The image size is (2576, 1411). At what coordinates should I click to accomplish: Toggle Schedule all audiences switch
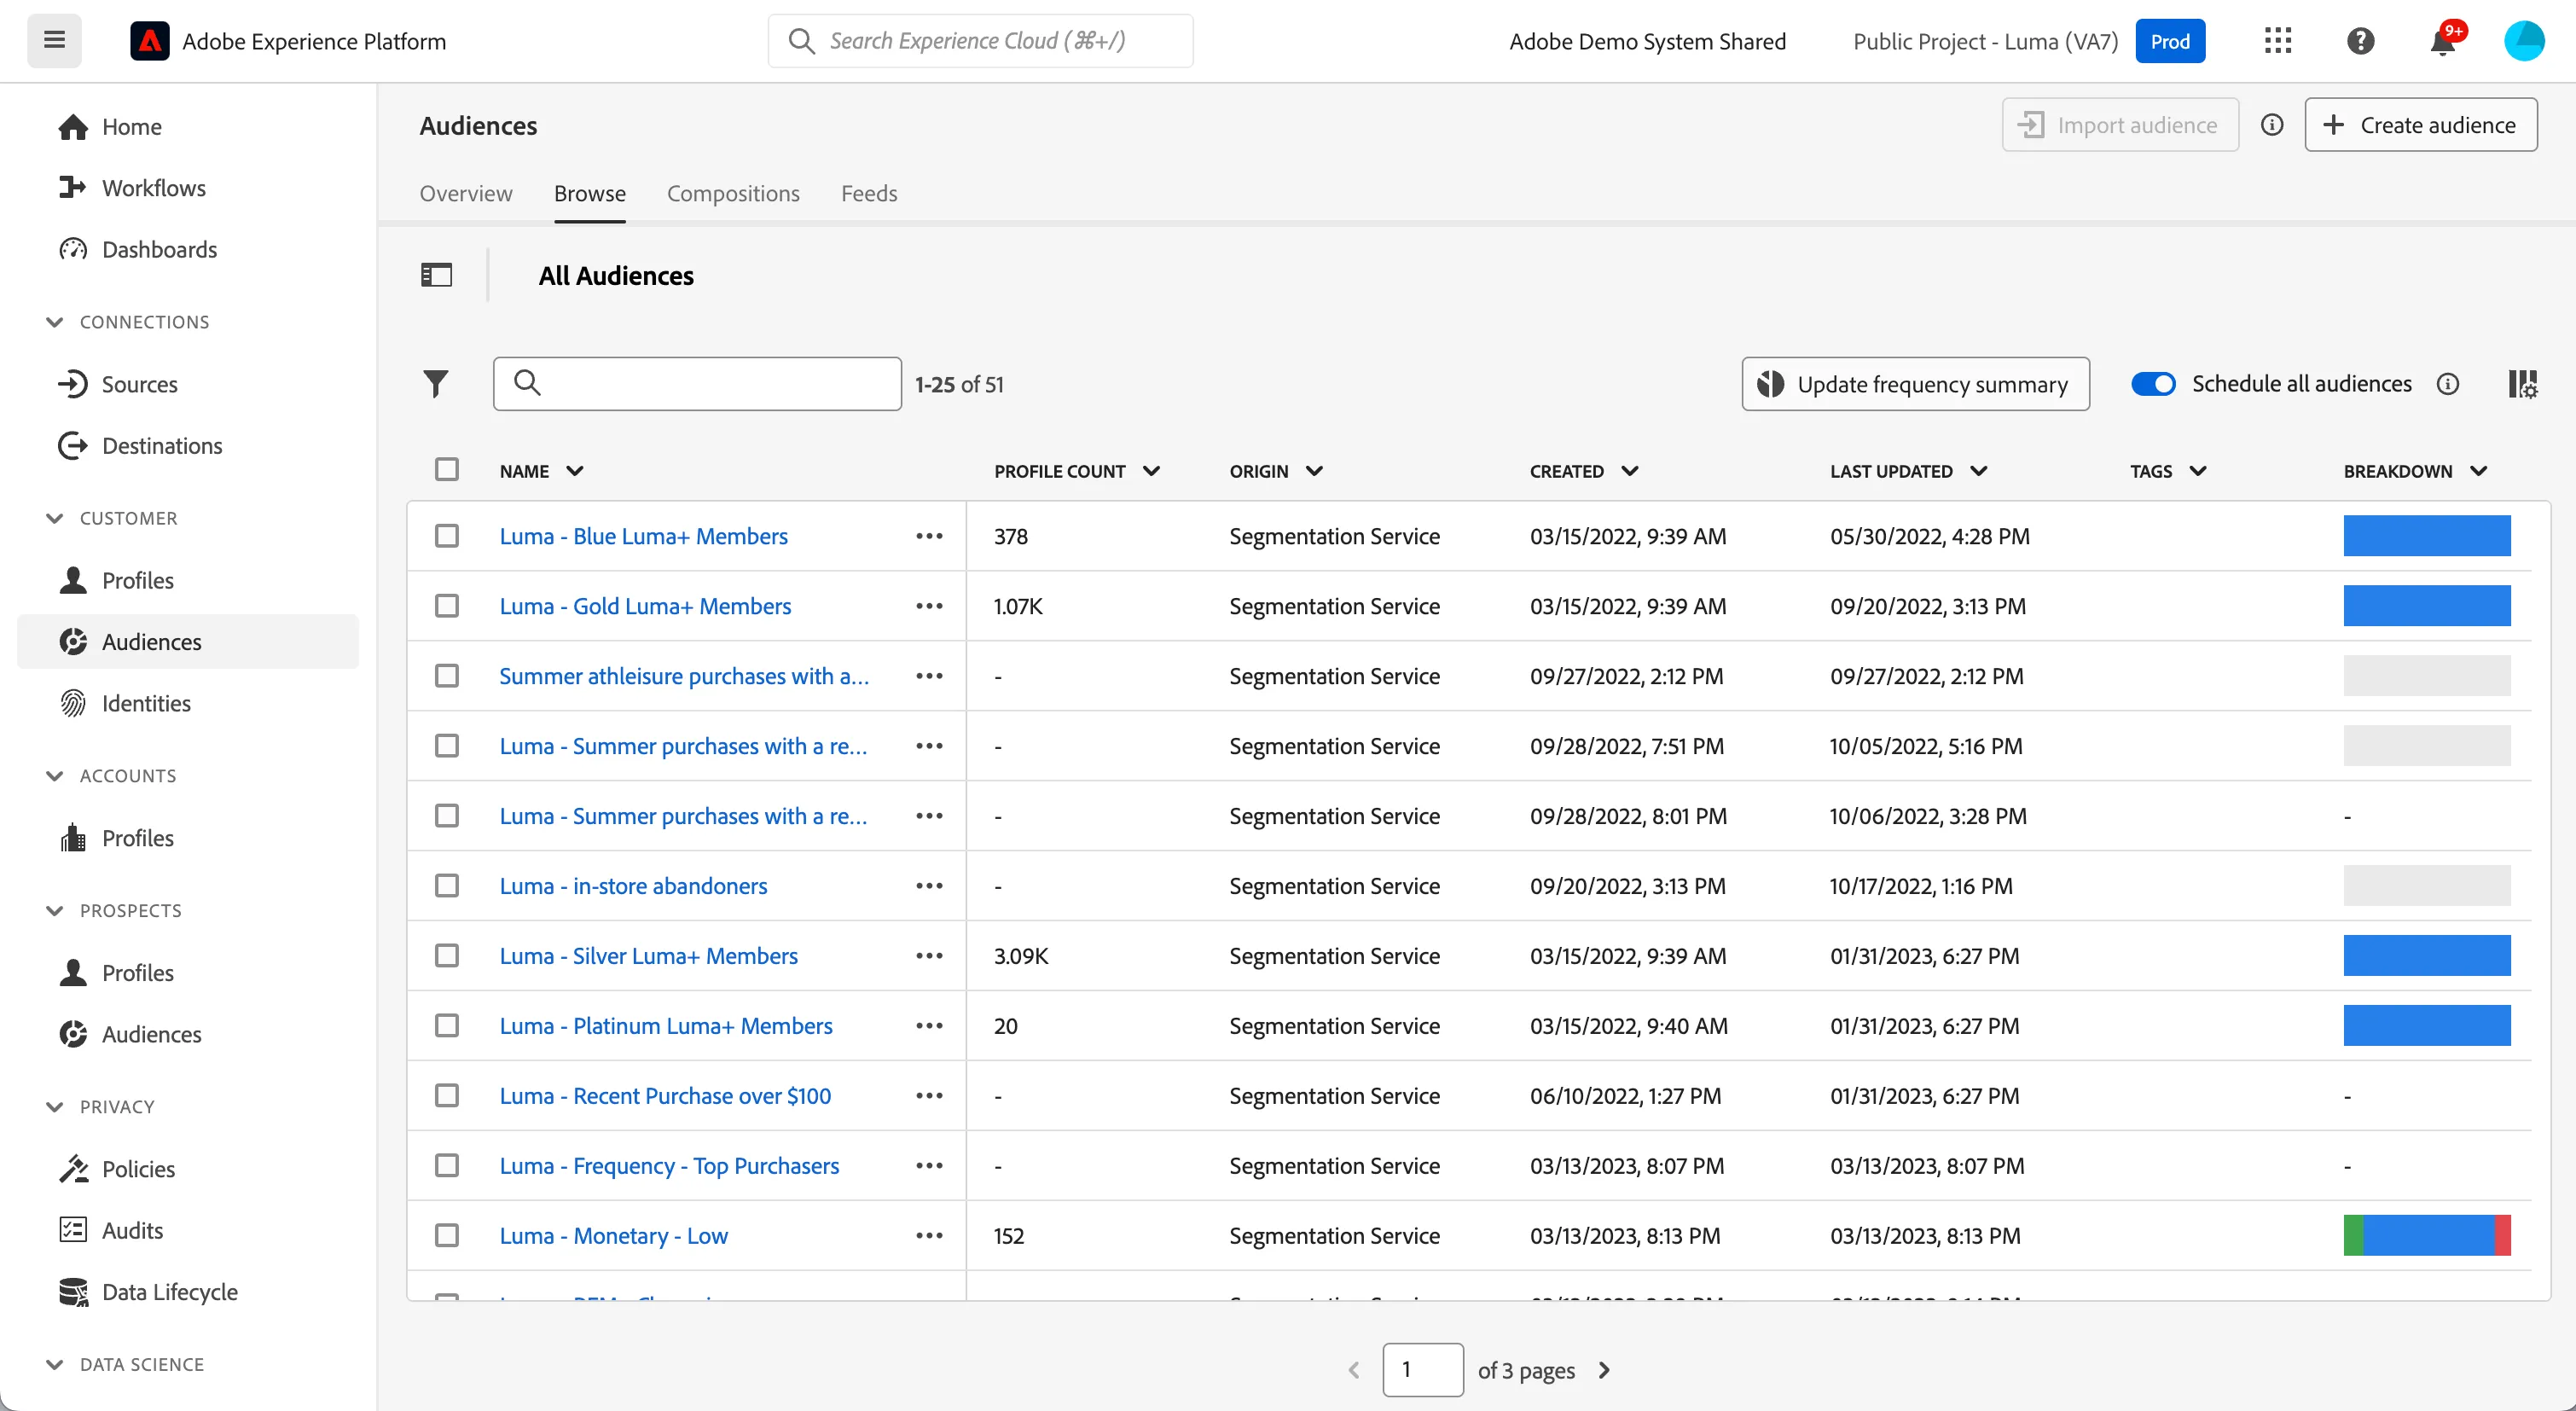click(2153, 384)
